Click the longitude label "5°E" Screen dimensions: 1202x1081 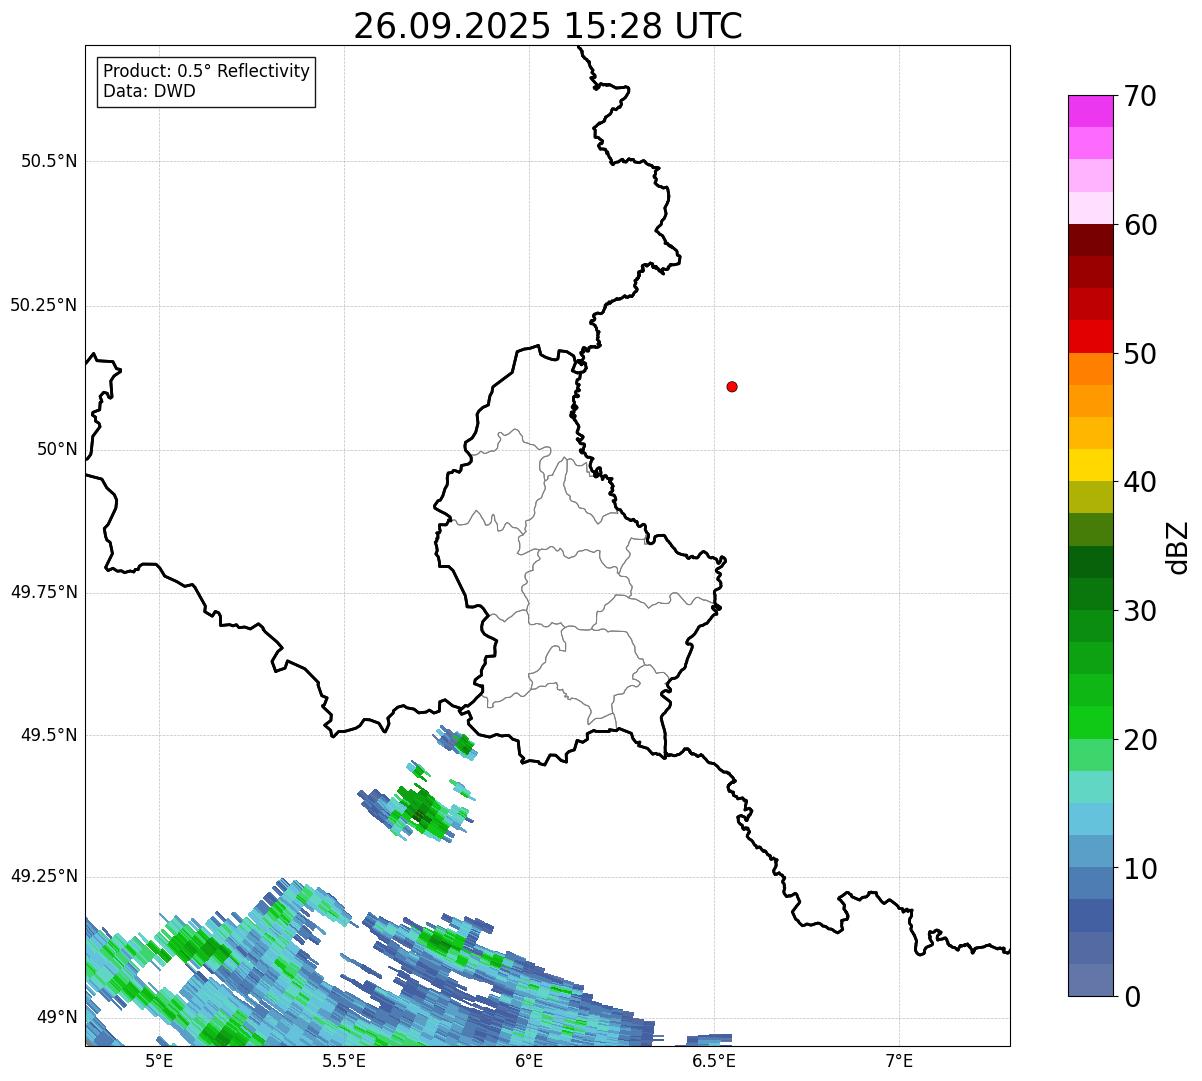click(159, 1061)
